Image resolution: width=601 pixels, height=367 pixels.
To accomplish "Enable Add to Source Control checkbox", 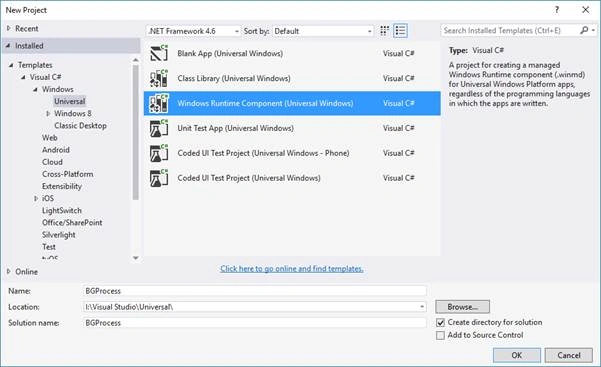I will (x=440, y=336).
